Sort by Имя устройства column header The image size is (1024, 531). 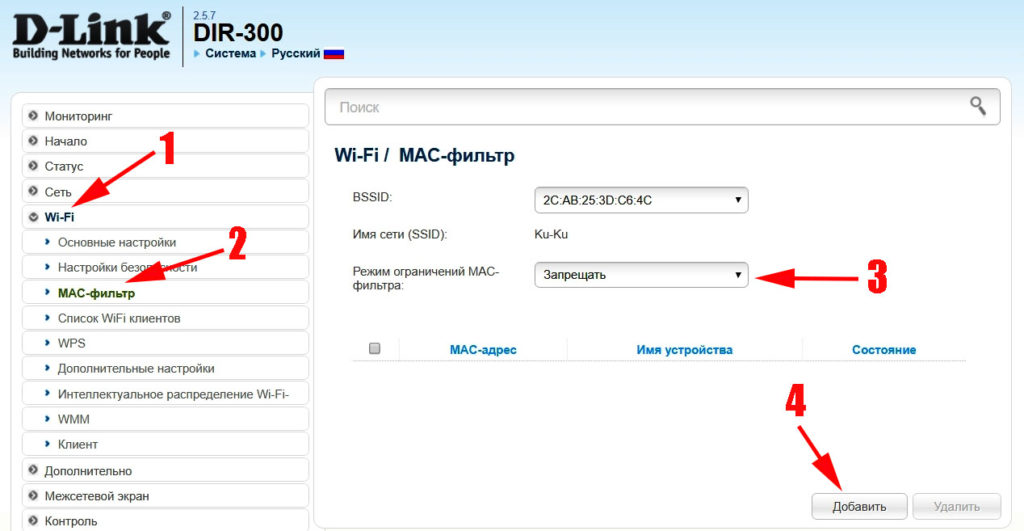pyautogui.click(x=684, y=350)
